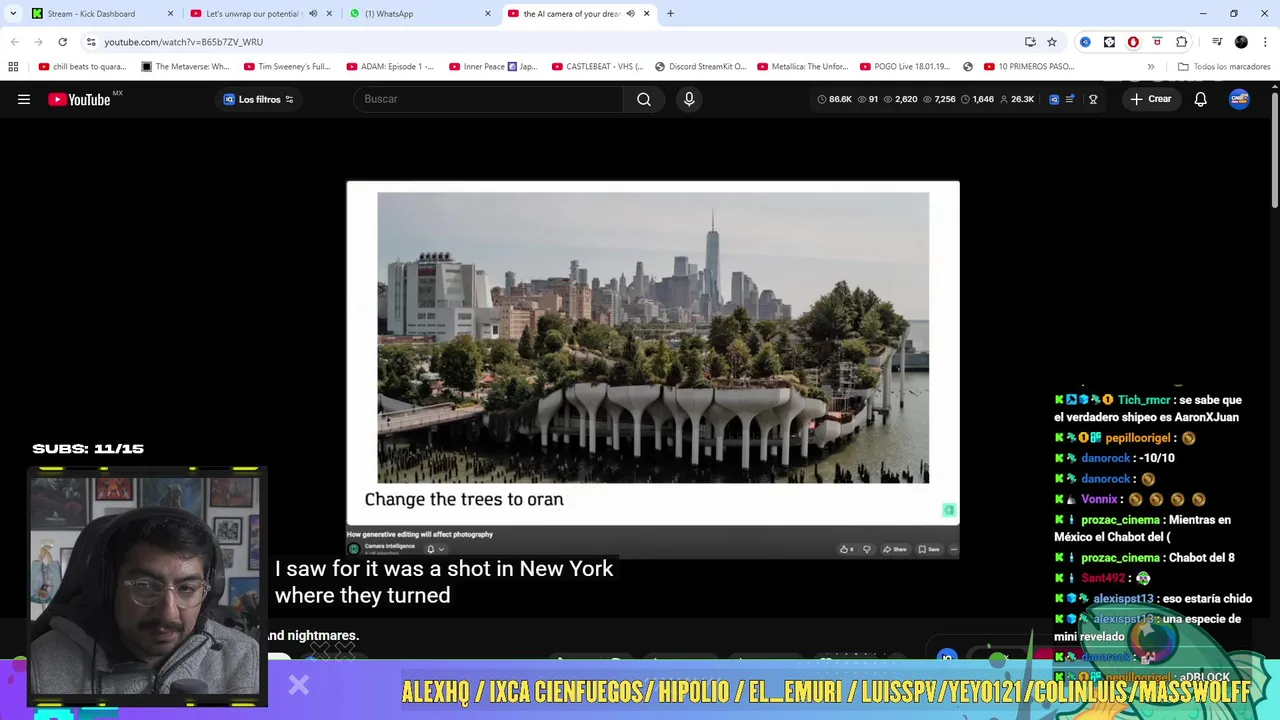Click the search magnifier button
The image size is (1280, 720).
[x=644, y=99]
